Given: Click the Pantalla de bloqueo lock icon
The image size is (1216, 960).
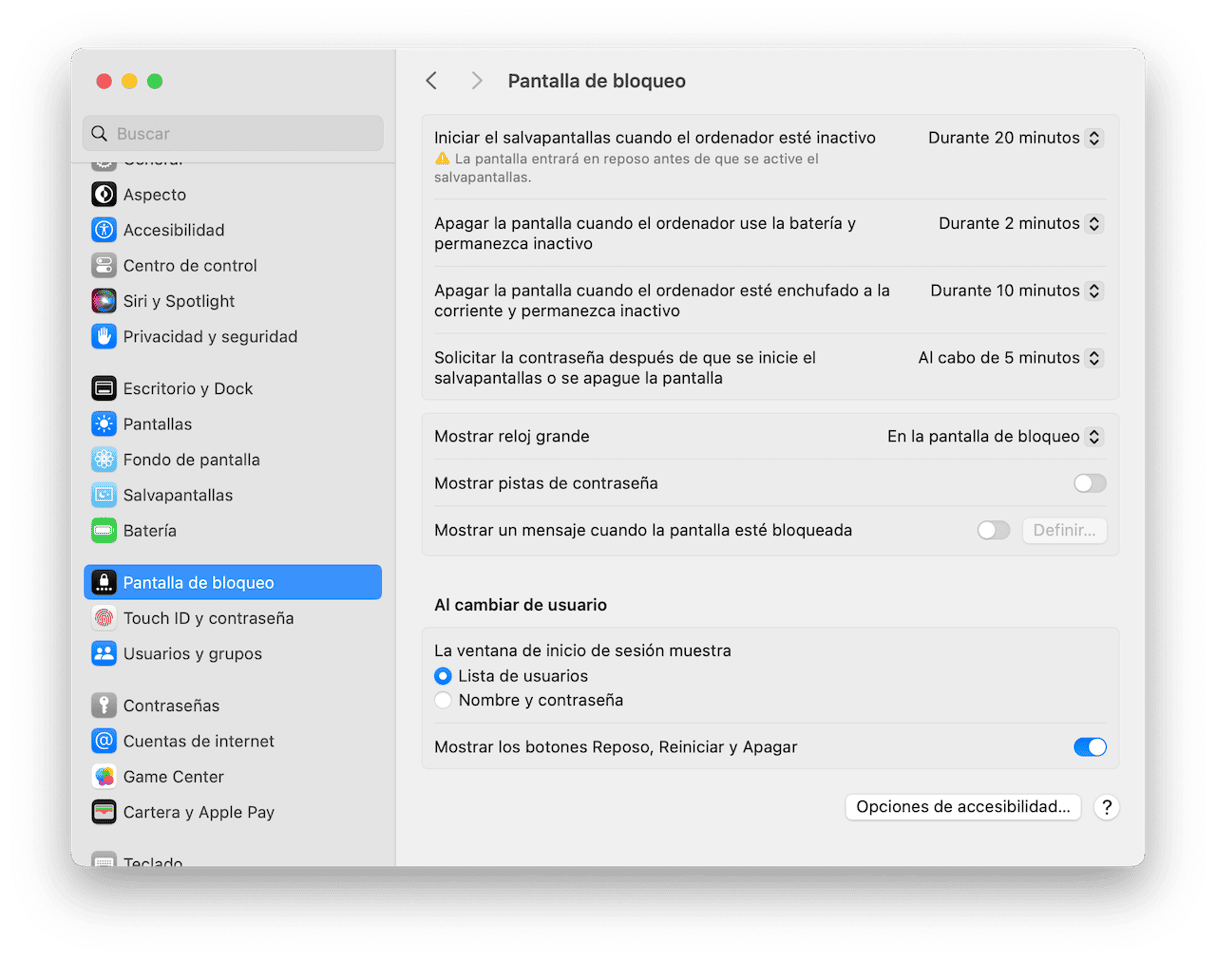Looking at the screenshot, I should (x=104, y=583).
